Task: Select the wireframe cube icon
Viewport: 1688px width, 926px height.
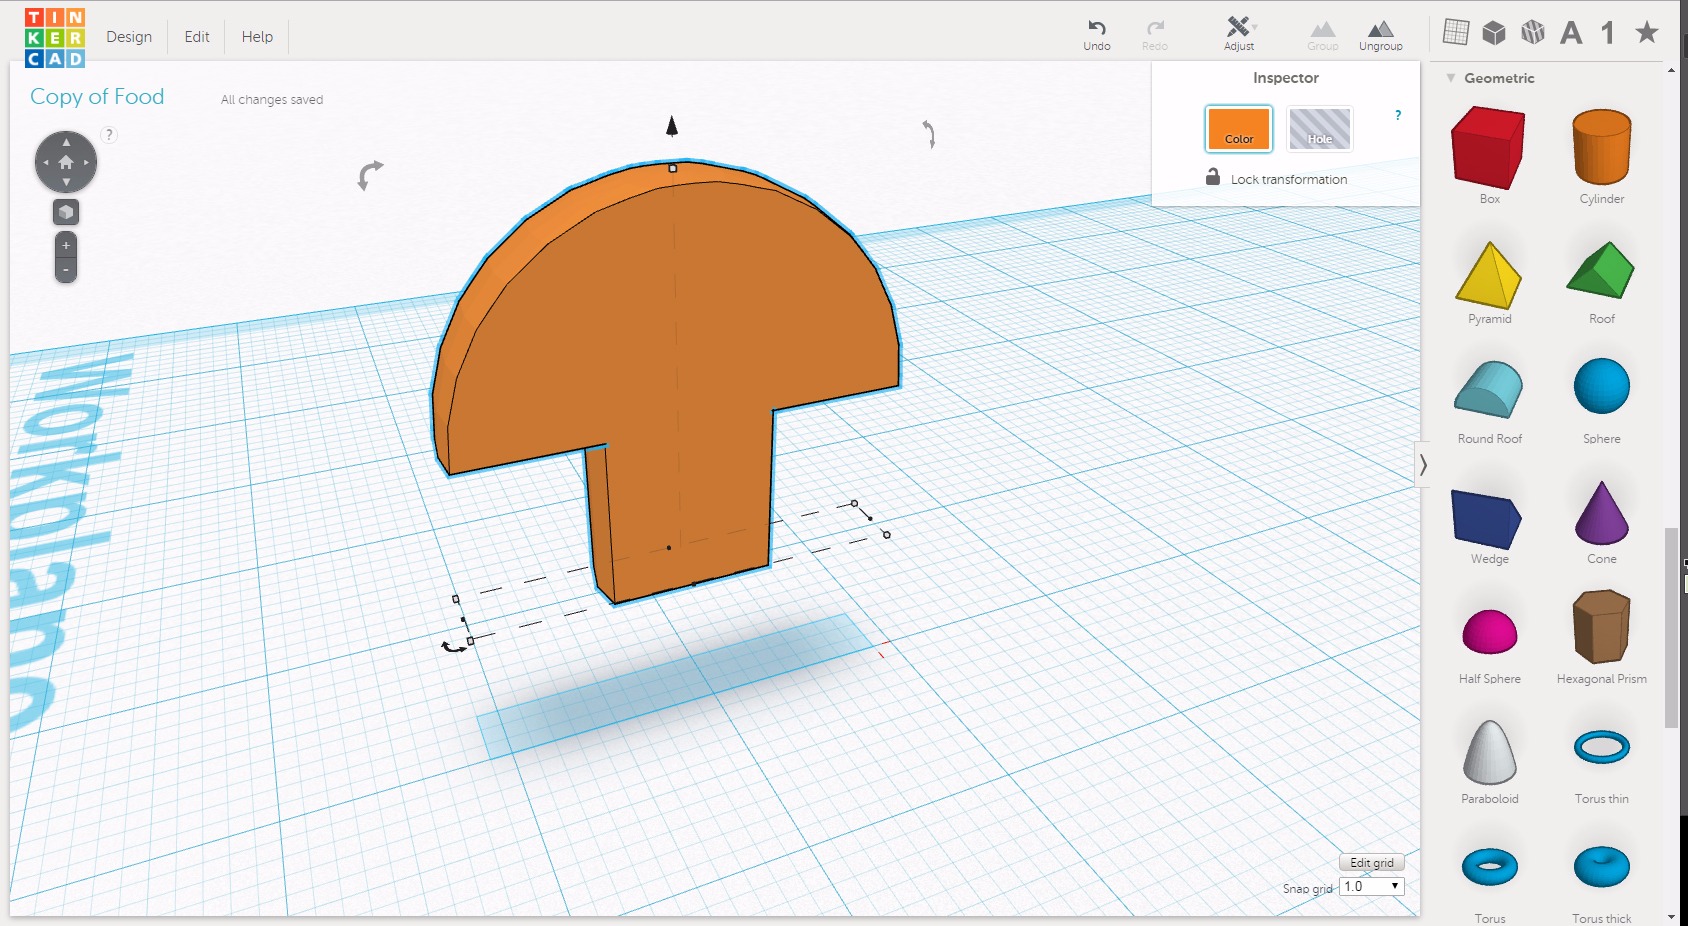Action: (x=1533, y=32)
